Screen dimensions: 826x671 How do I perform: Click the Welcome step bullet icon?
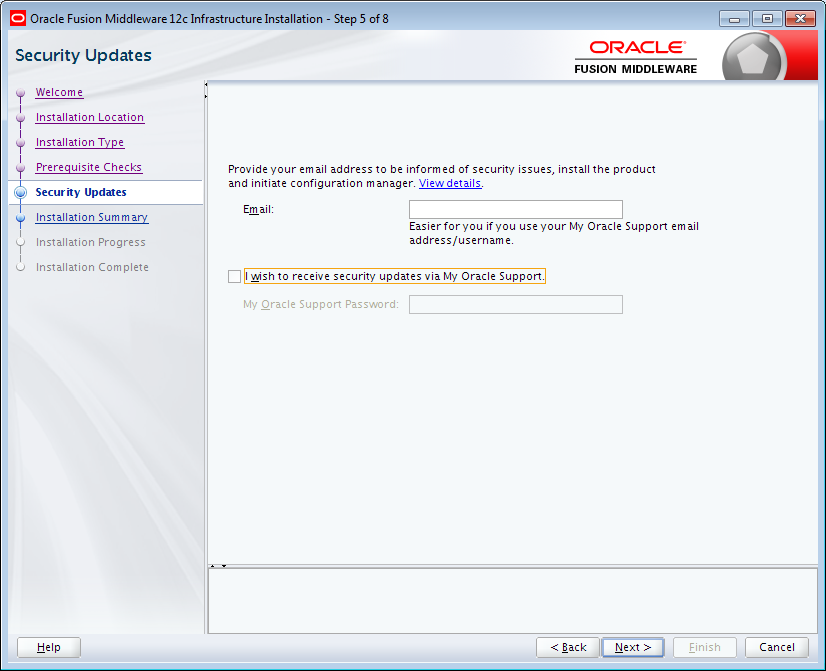(x=20, y=92)
